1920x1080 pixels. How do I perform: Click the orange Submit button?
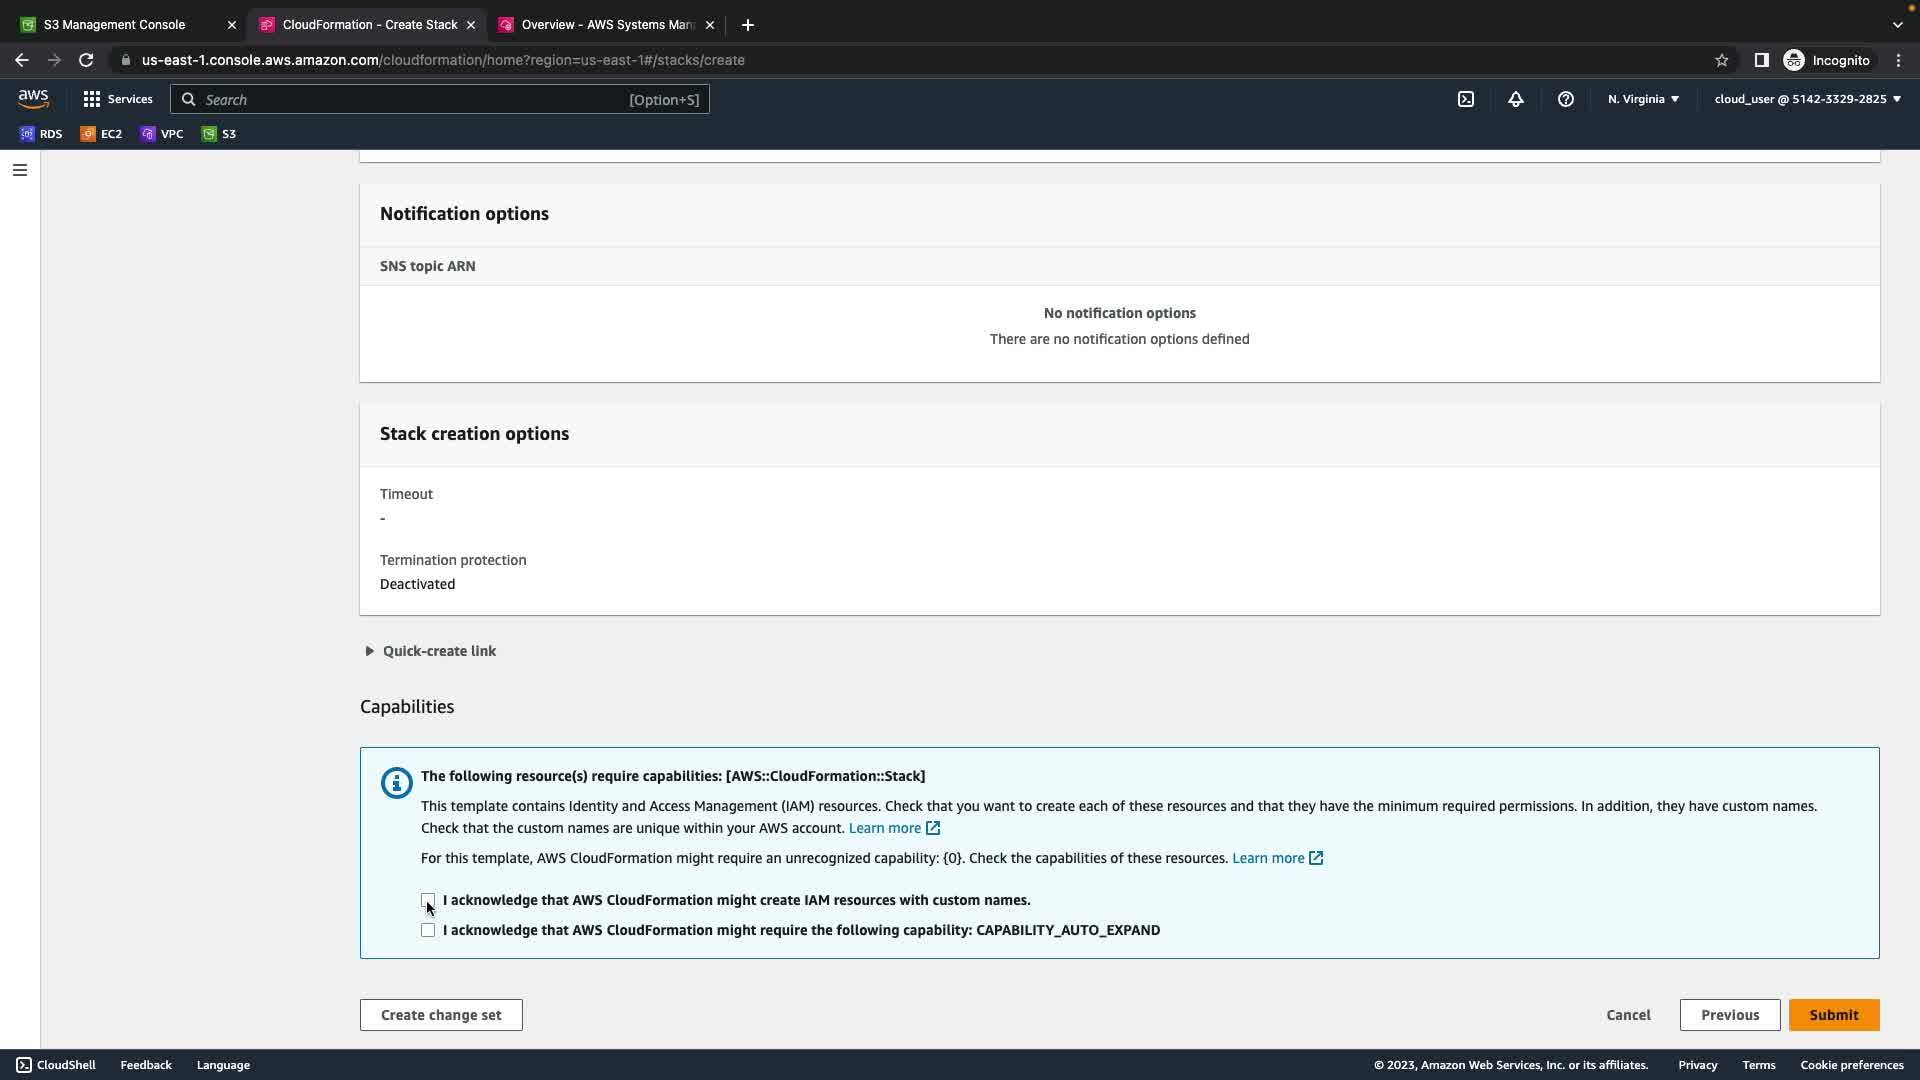pyautogui.click(x=1833, y=1015)
